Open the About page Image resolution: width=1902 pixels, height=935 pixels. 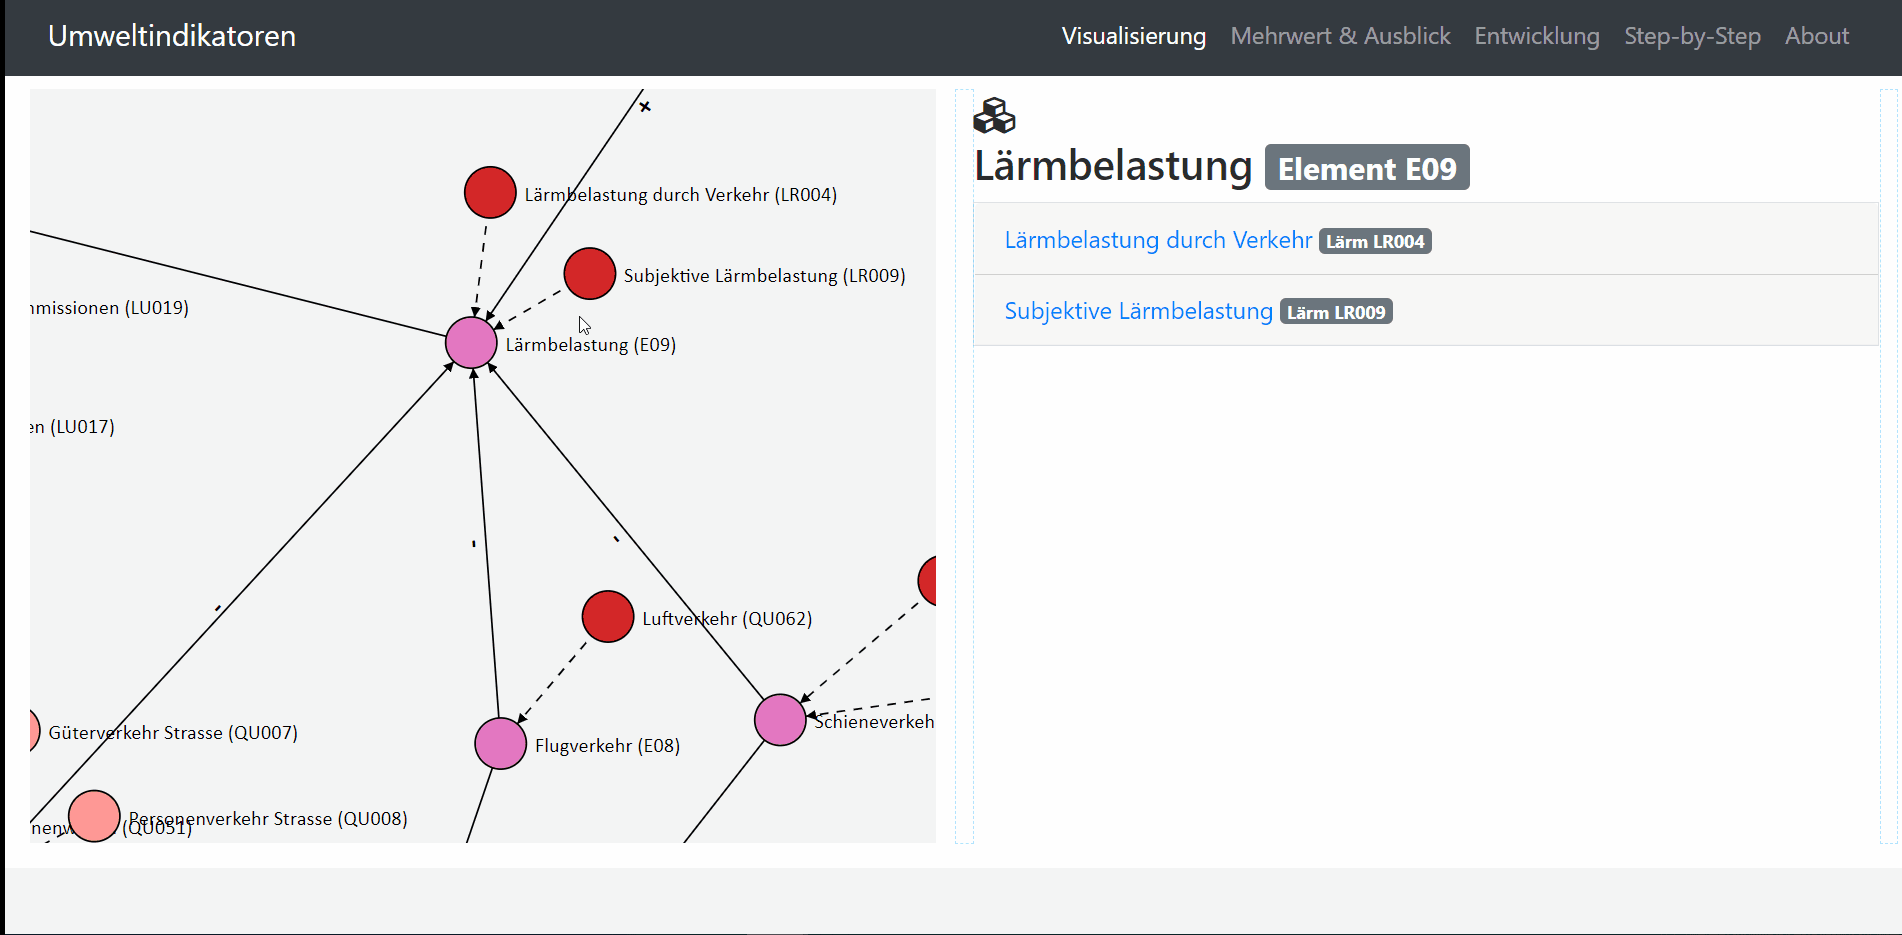click(1817, 36)
